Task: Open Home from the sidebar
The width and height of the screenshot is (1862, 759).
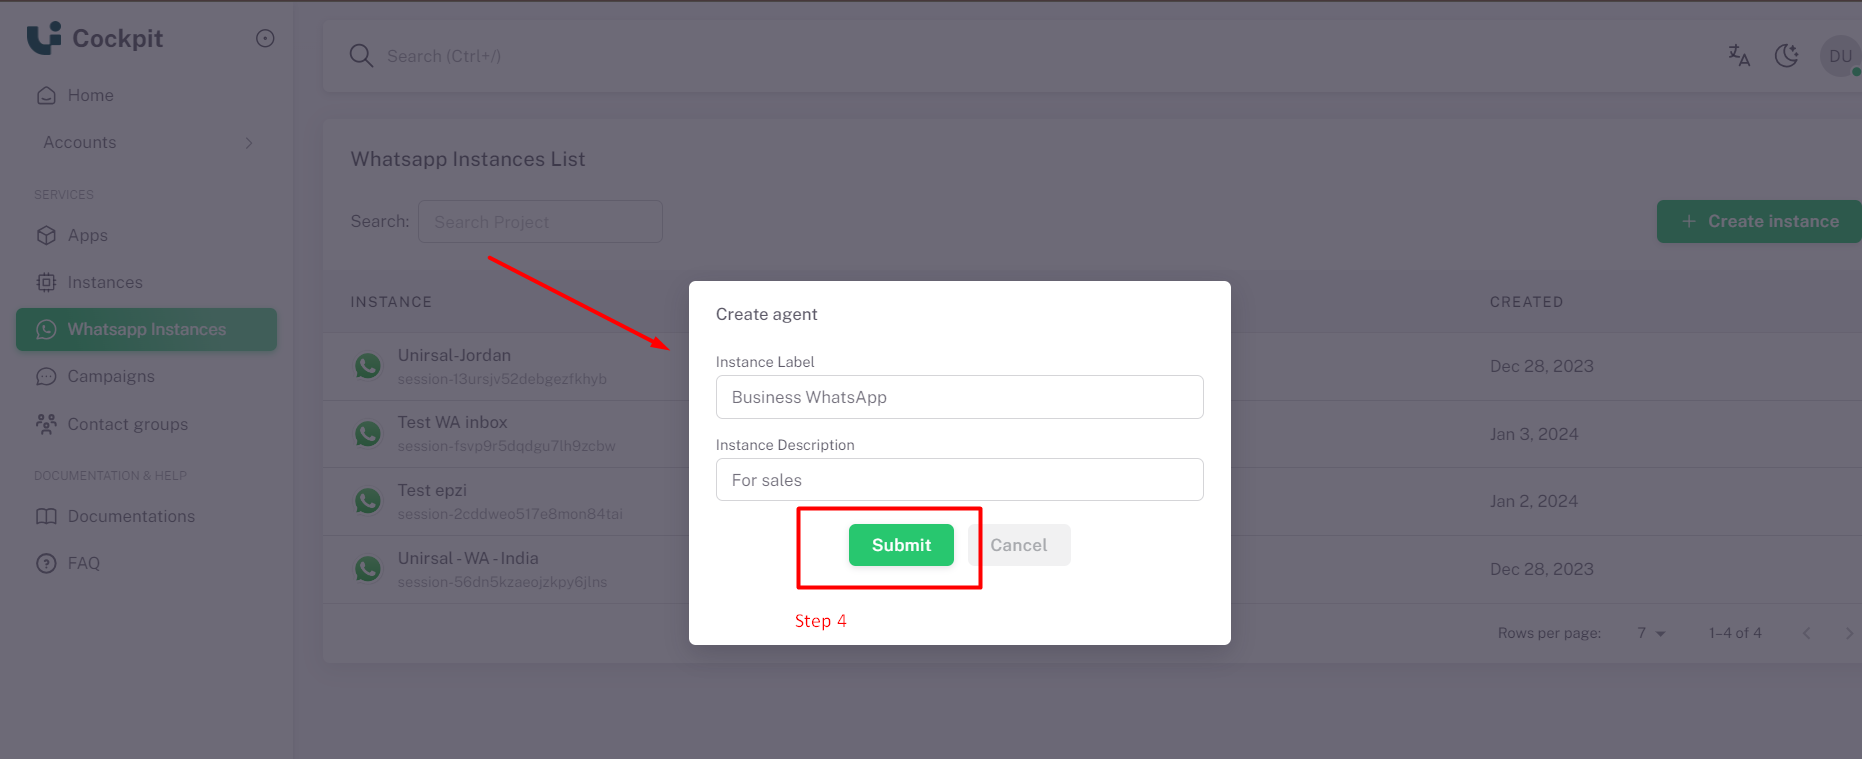Action: pos(90,95)
